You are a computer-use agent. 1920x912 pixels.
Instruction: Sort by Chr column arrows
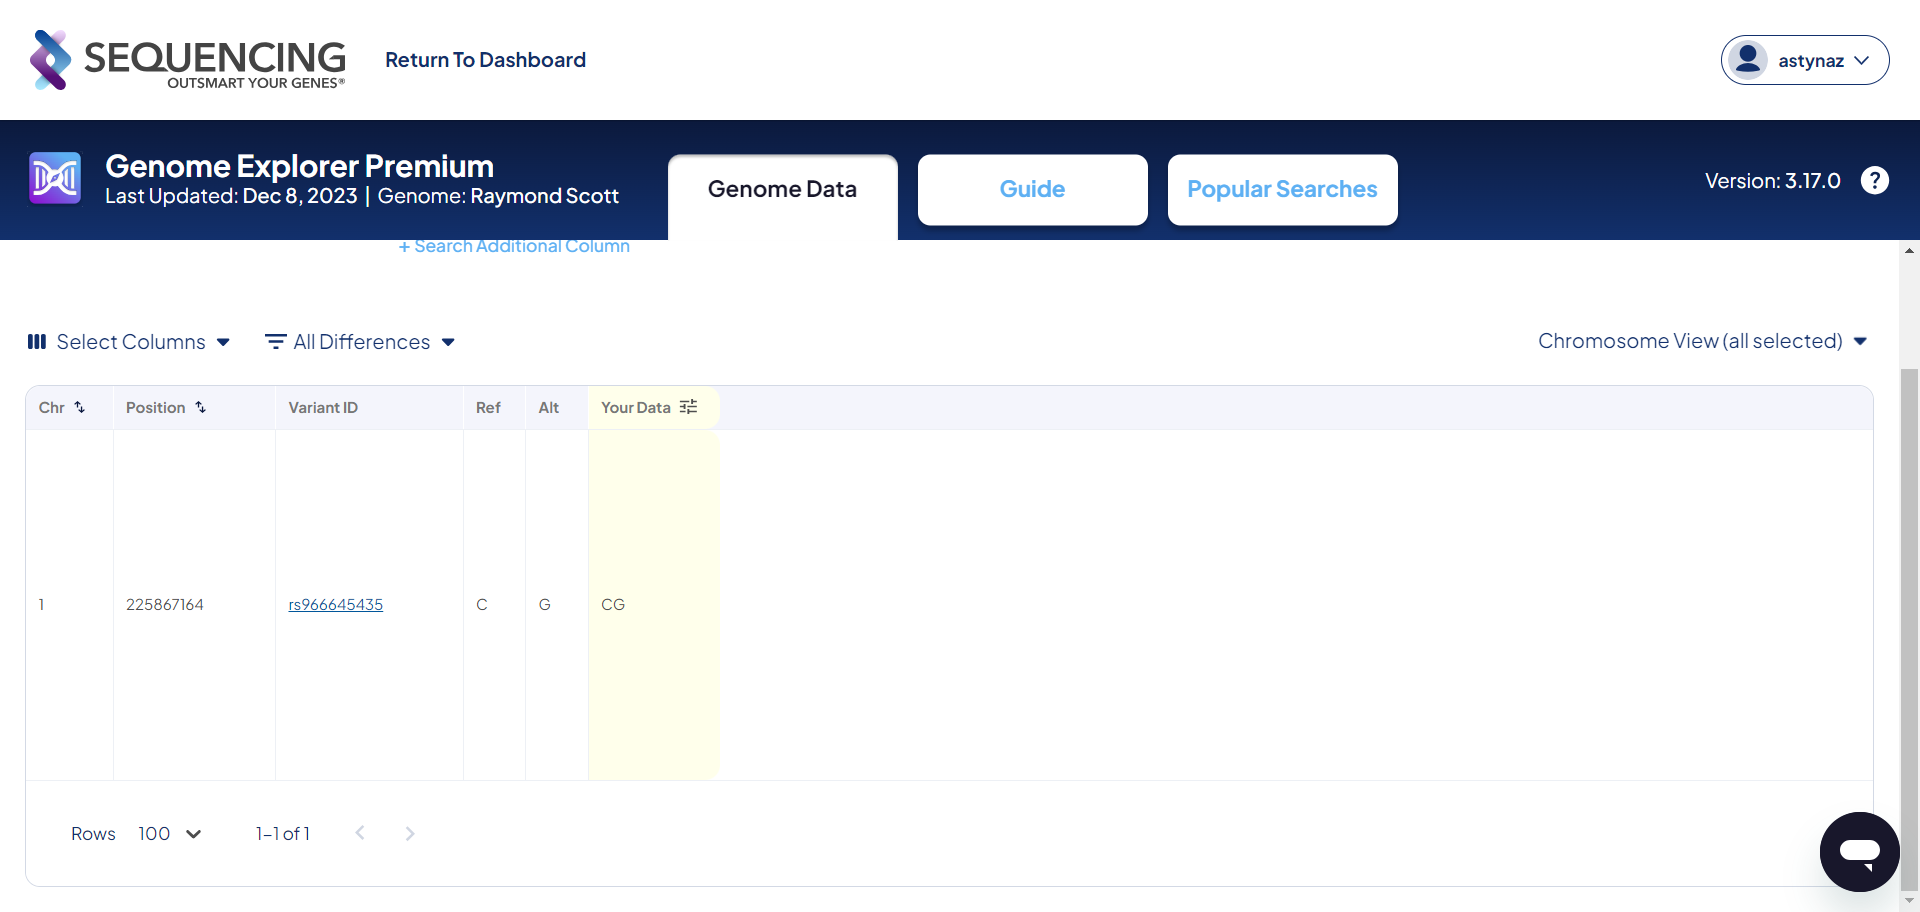80,407
